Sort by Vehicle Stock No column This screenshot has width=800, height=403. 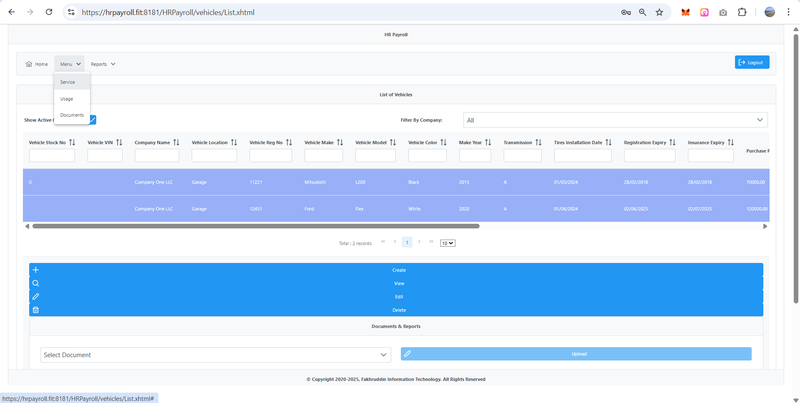click(72, 143)
